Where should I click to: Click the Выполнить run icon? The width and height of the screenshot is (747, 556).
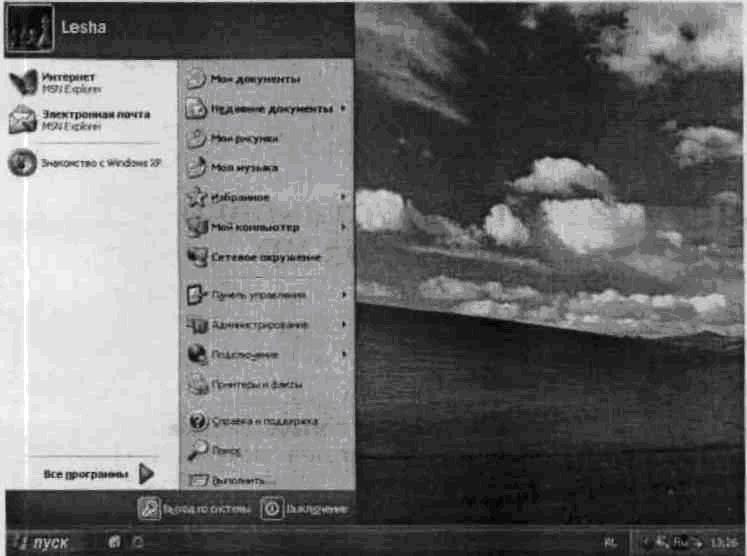[199, 480]
